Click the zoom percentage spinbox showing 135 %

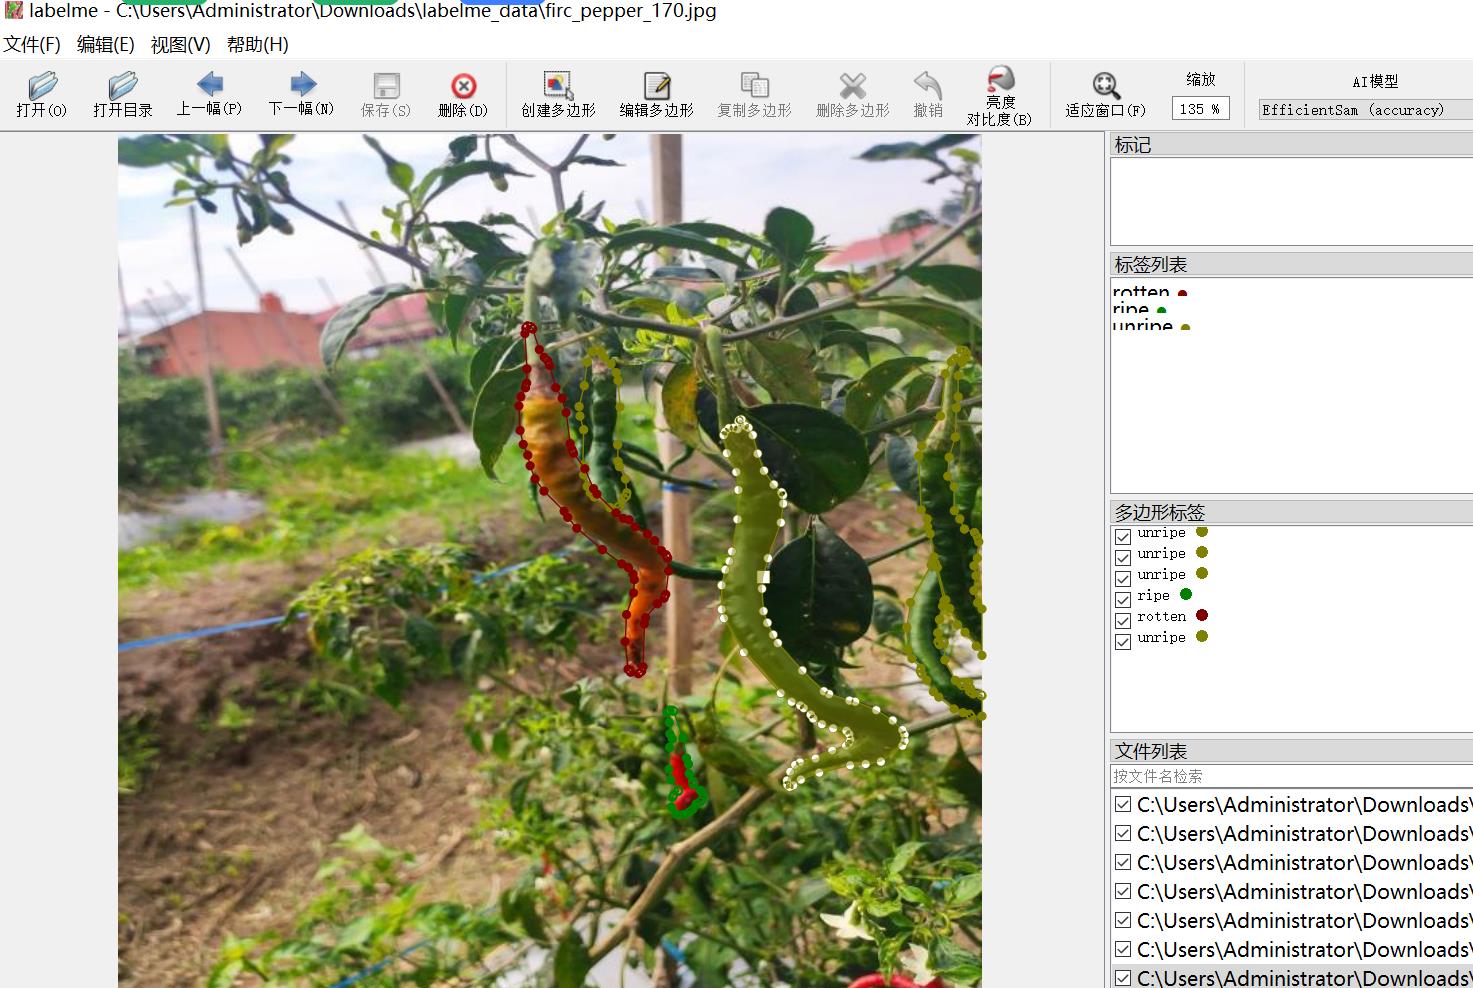point(1199,109)
